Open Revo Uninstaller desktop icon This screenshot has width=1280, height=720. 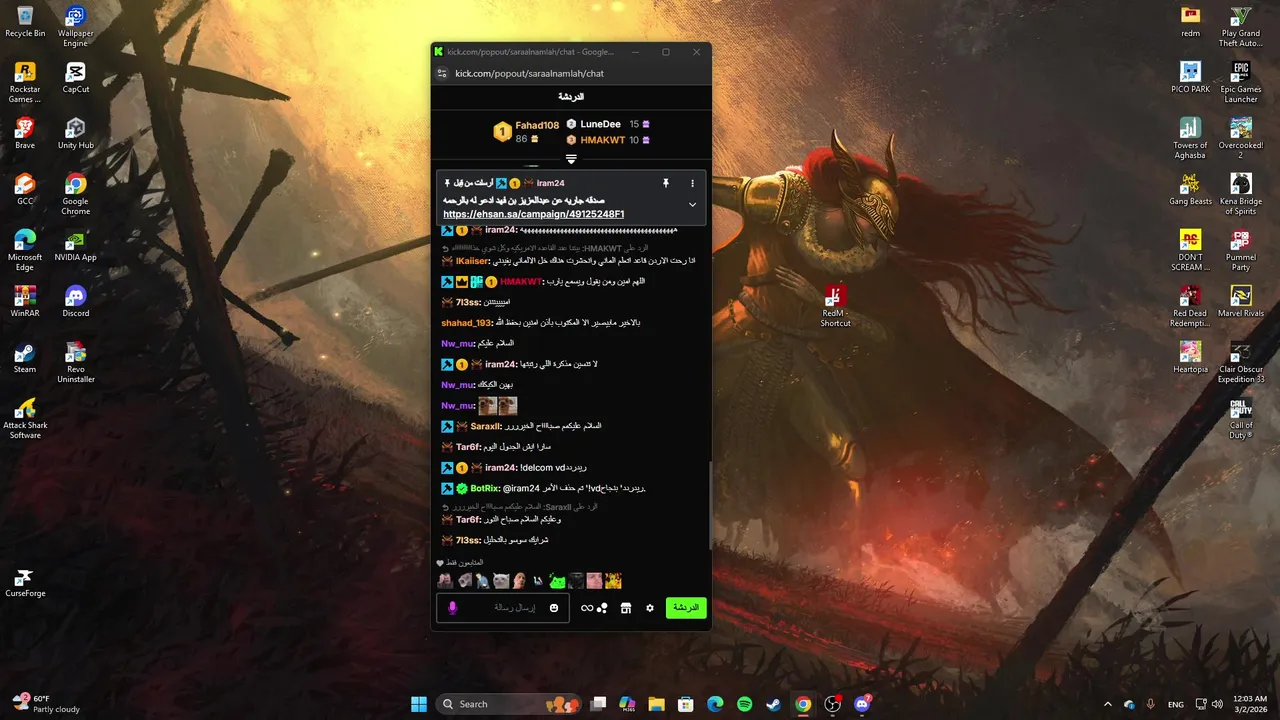pos(75,362)
